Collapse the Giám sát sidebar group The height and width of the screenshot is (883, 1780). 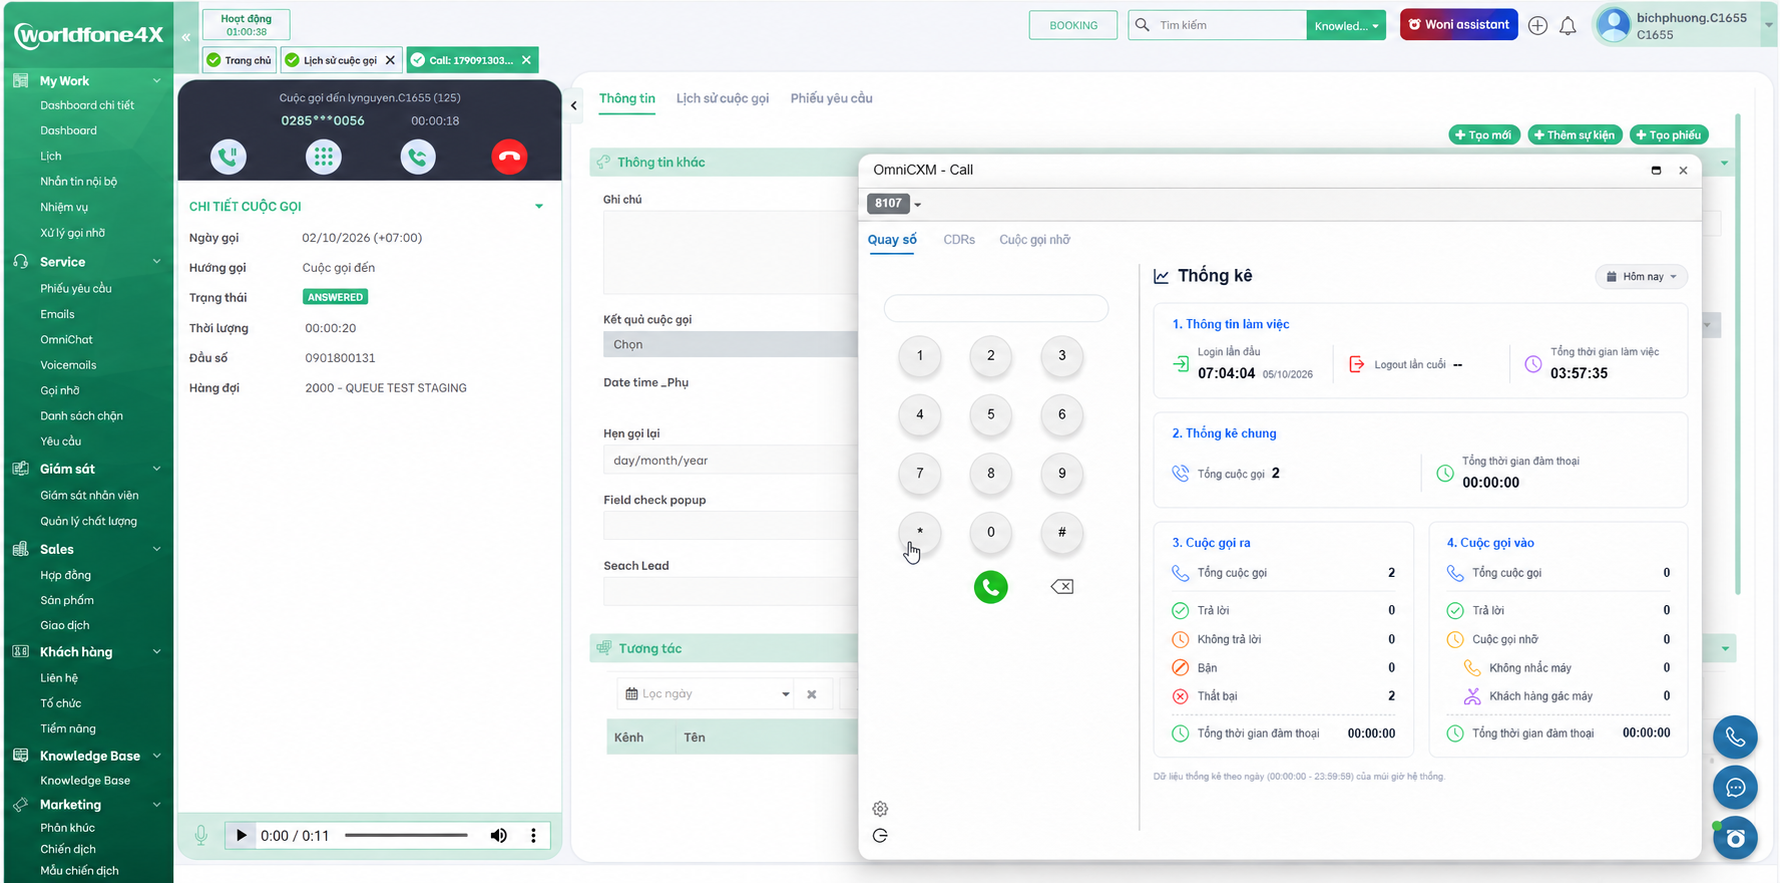pos(157,469)
